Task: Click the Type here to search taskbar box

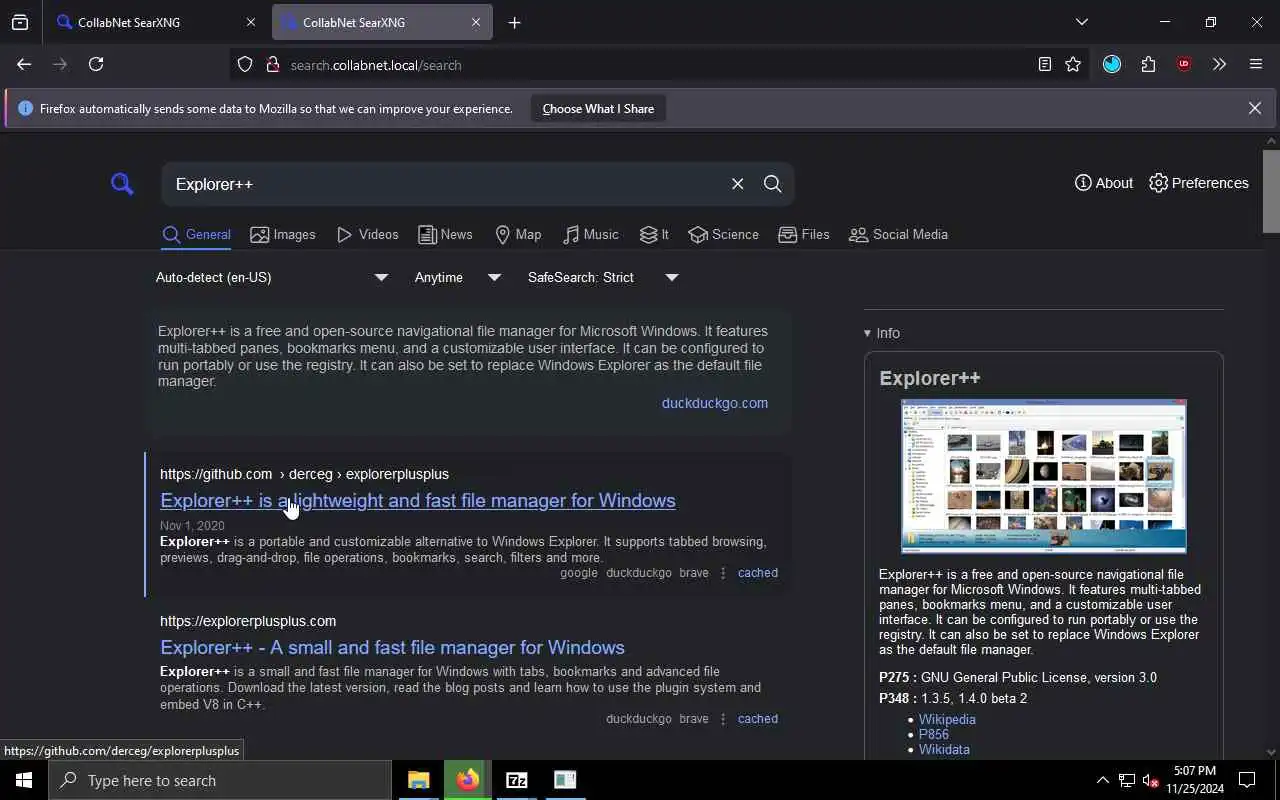Action: (x=220, y=780)
